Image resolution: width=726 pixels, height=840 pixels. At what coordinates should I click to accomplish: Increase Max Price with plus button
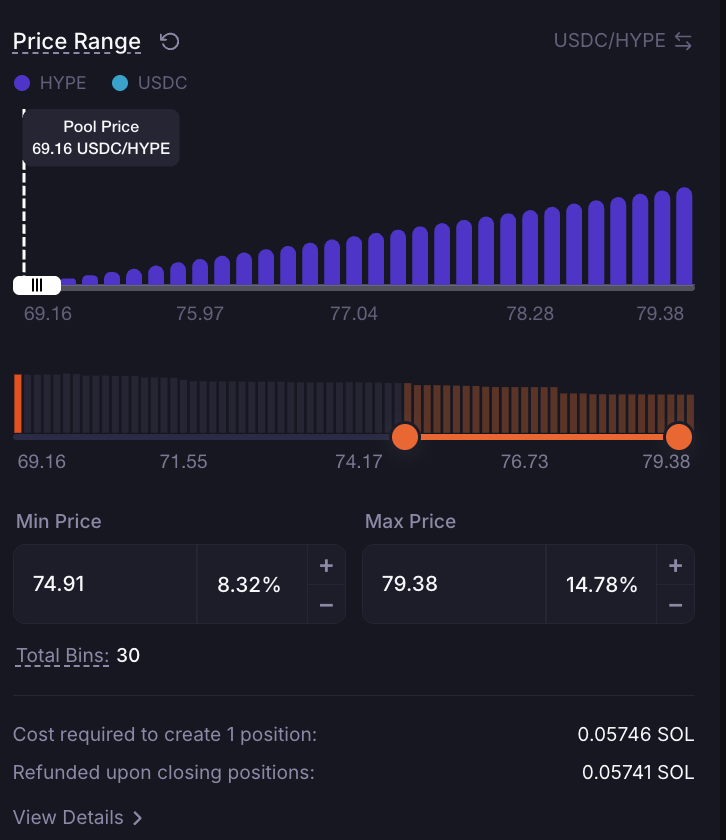coord(676,565)
